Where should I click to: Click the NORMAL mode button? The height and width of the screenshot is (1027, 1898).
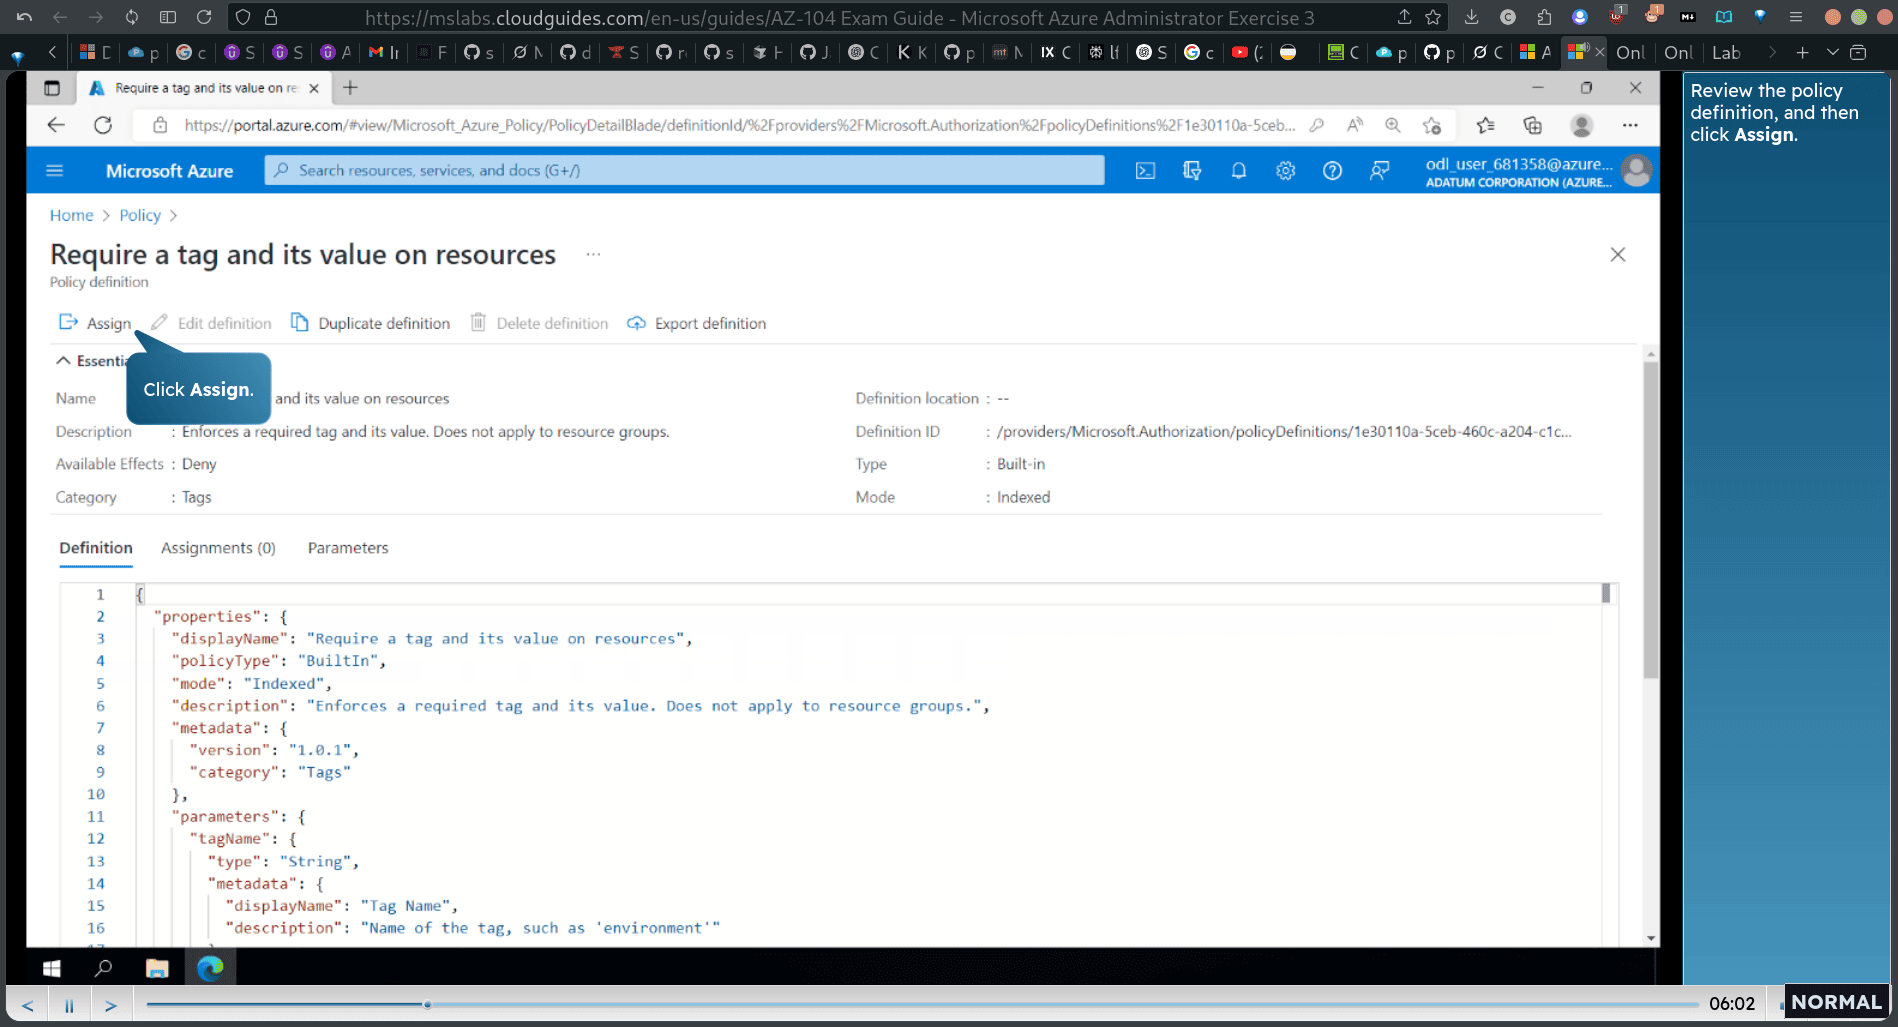click(1836, 1002)
